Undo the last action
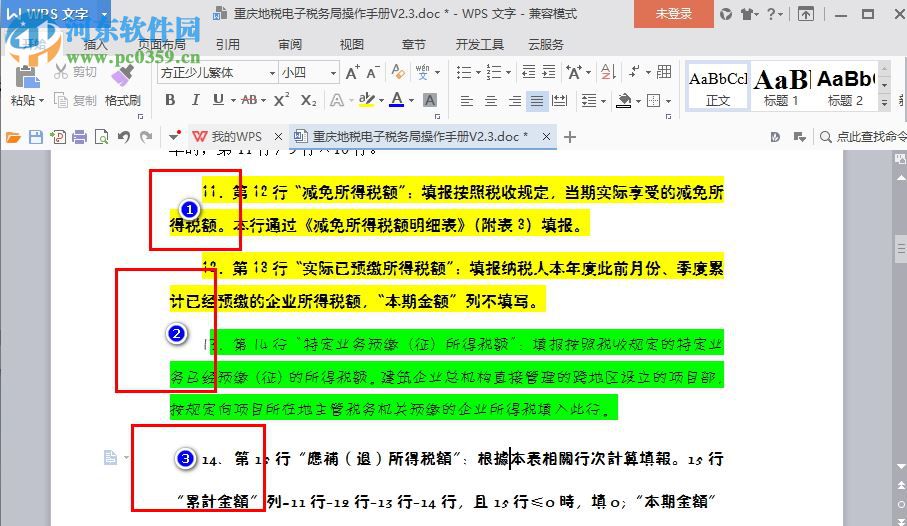The height and width of the screenshot is (526, 907). 123,137
